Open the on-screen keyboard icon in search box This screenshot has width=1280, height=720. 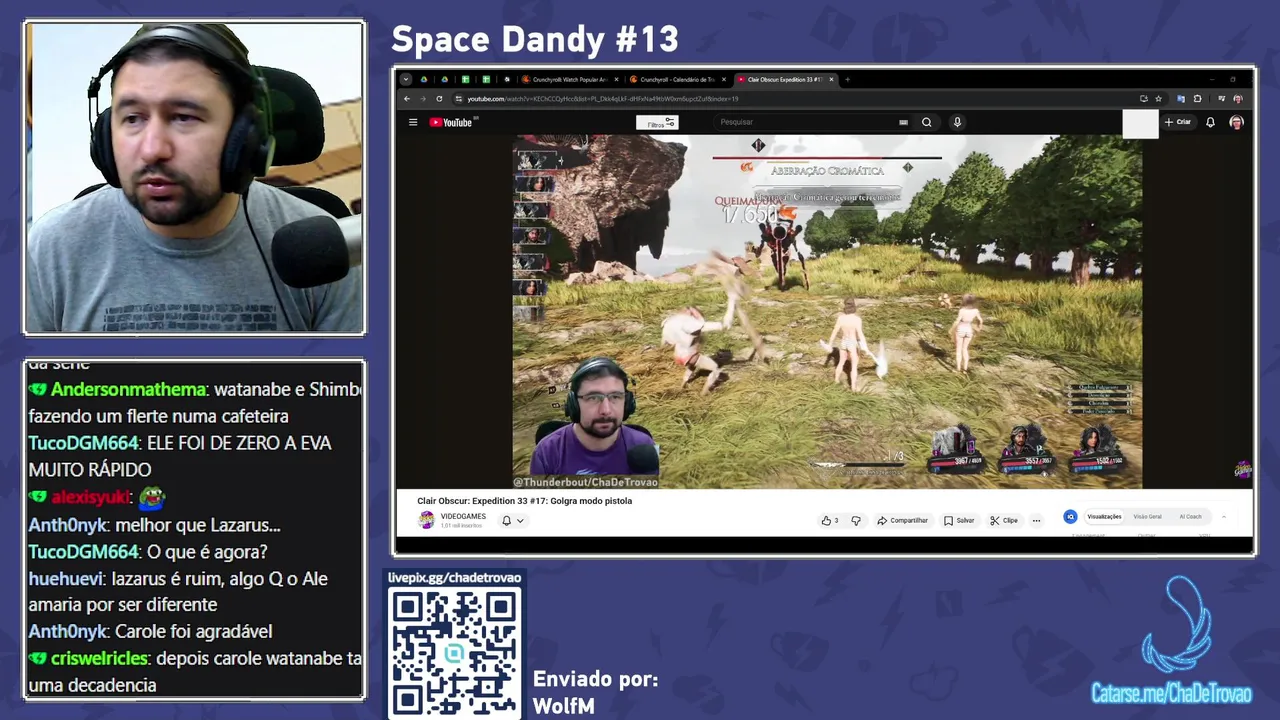903,122
